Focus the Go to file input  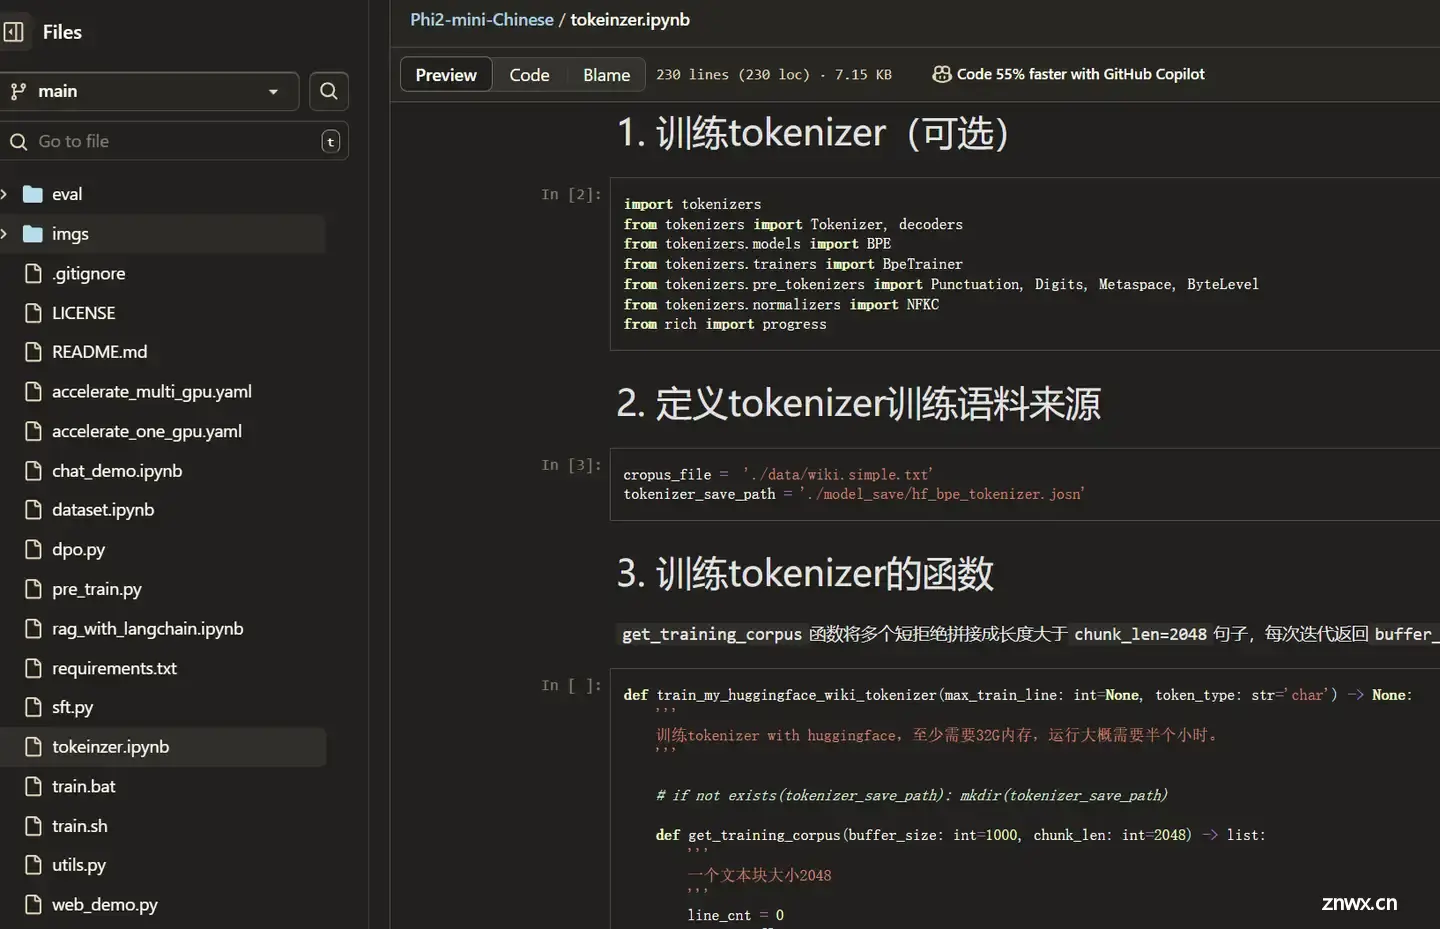[174, 141]
